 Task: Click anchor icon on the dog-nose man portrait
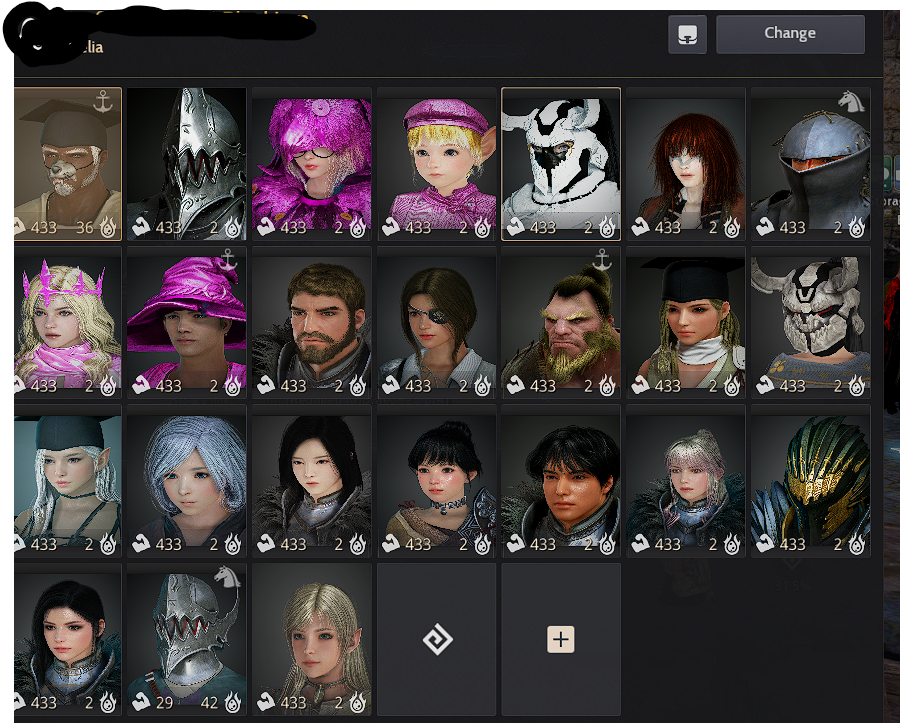[x=103, y=101]
